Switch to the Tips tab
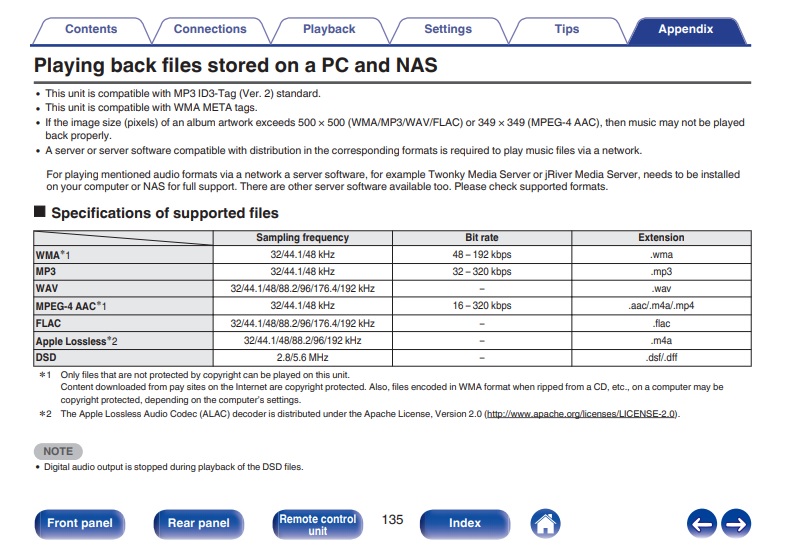This screenshot has width=787, height=551. tap(567, 30)
